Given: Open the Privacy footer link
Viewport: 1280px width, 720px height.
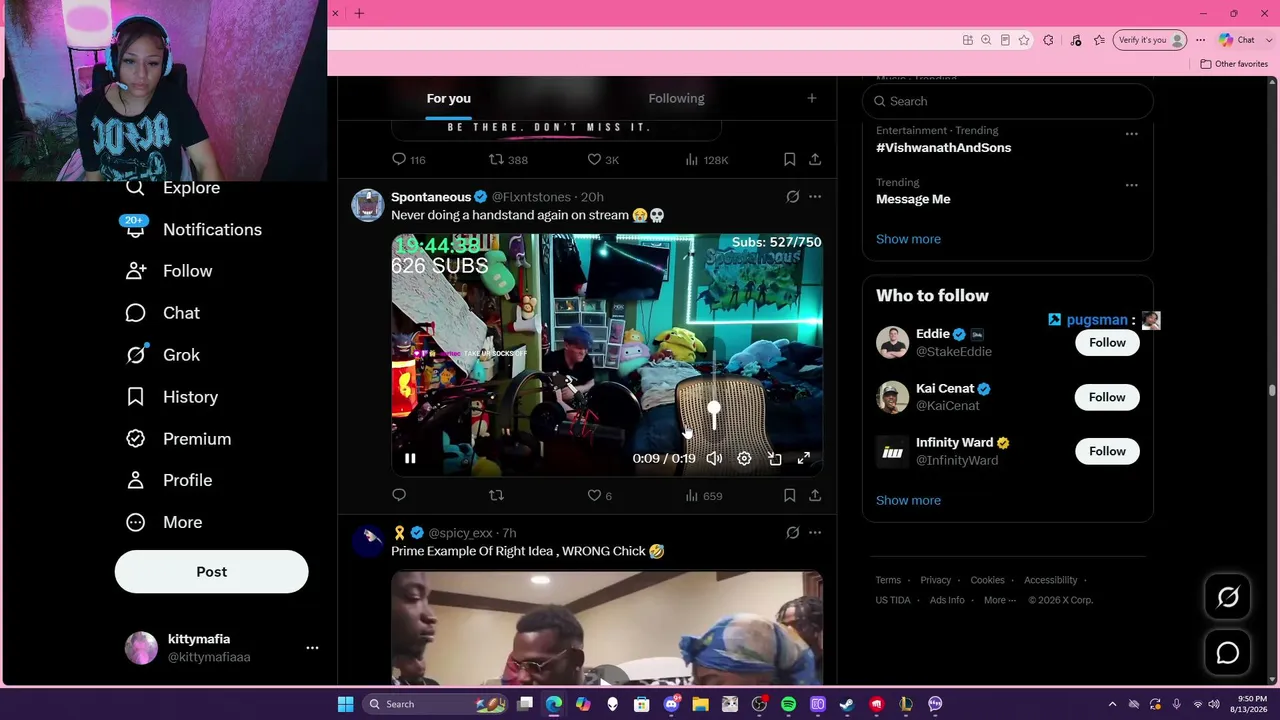Looking at the screenshot, I should click(x=936, y=580).
